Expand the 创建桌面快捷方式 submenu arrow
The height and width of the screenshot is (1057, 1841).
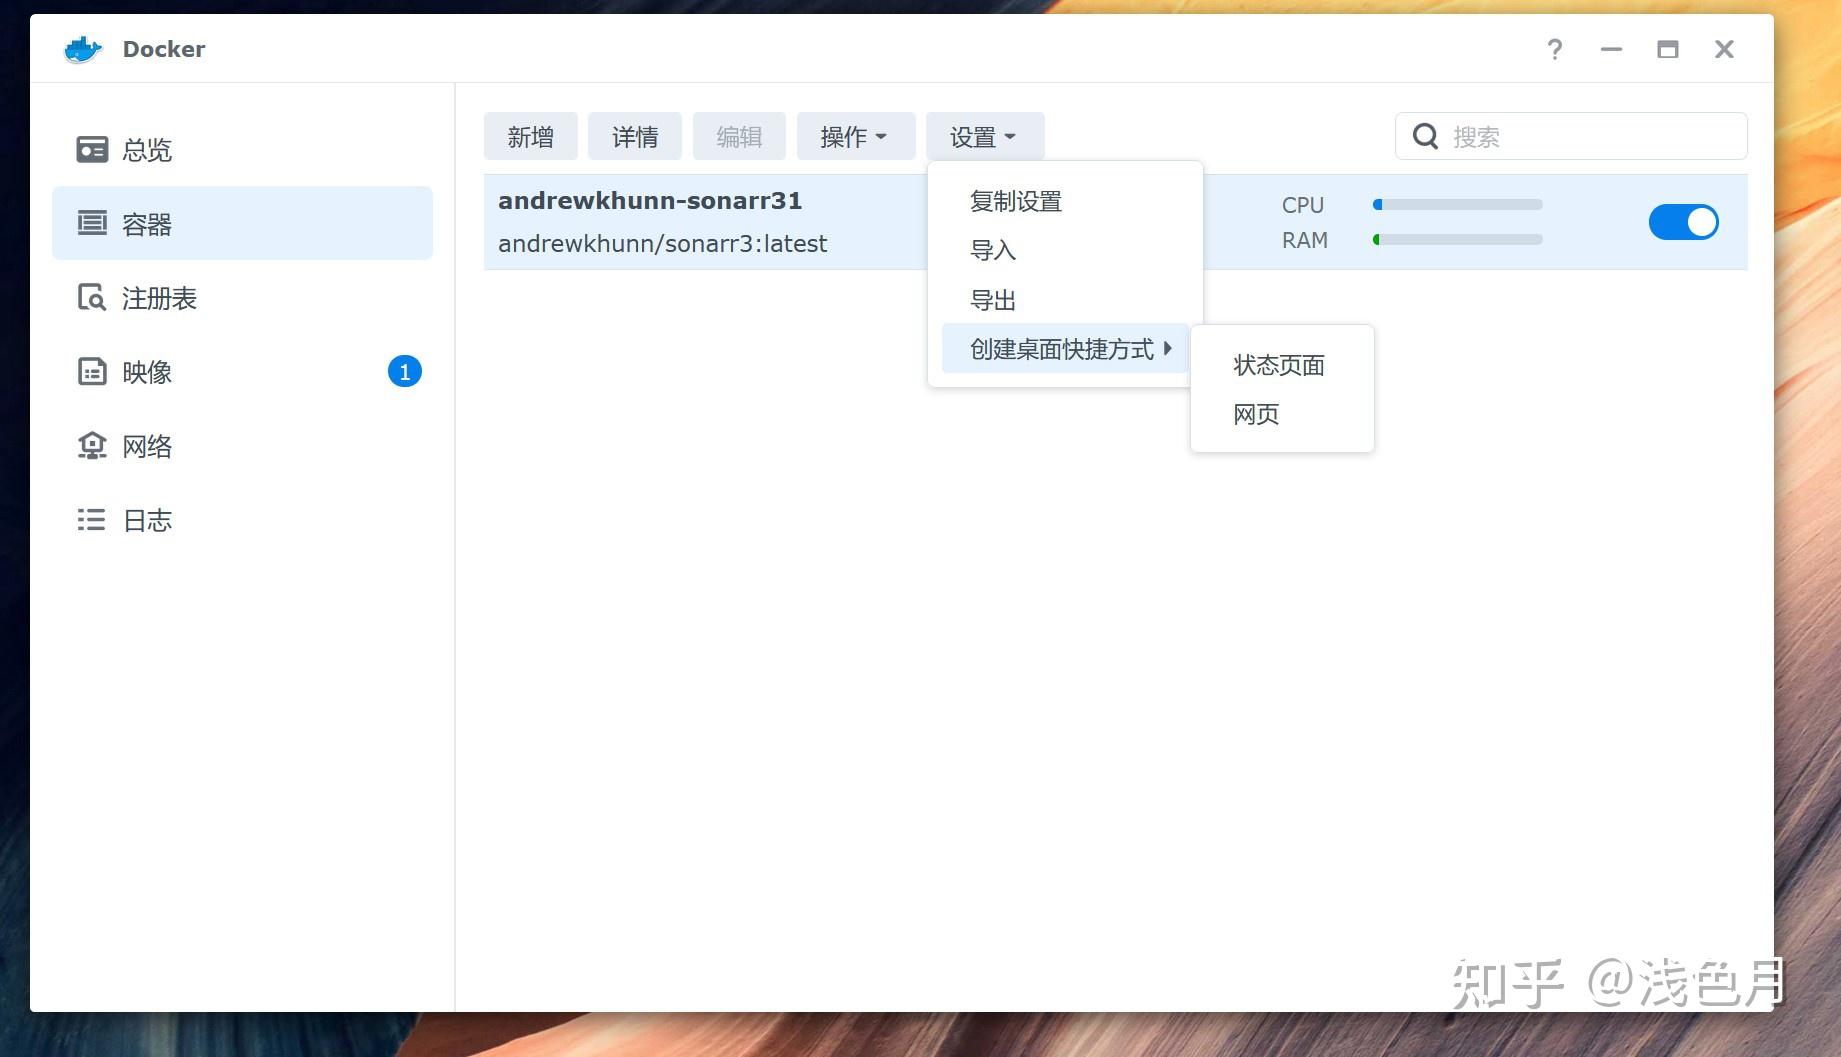click(1167, 348)
